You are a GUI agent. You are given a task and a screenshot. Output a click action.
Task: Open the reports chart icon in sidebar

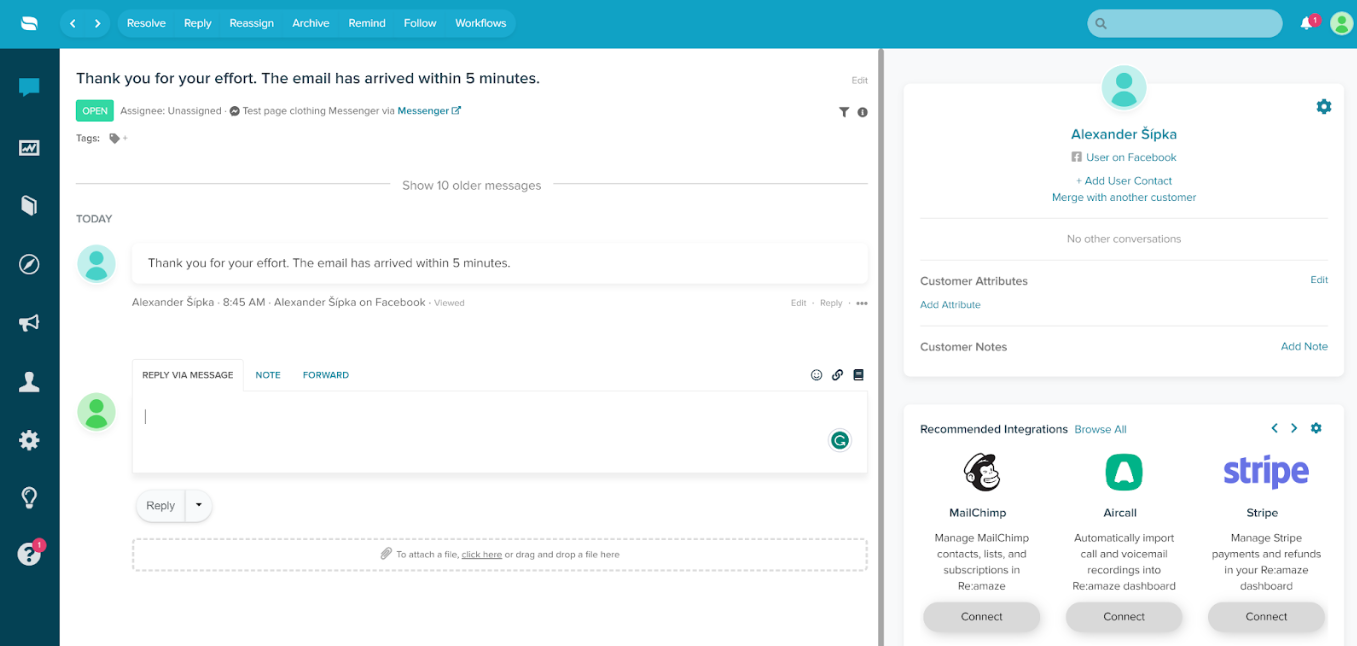pos(29,148)
